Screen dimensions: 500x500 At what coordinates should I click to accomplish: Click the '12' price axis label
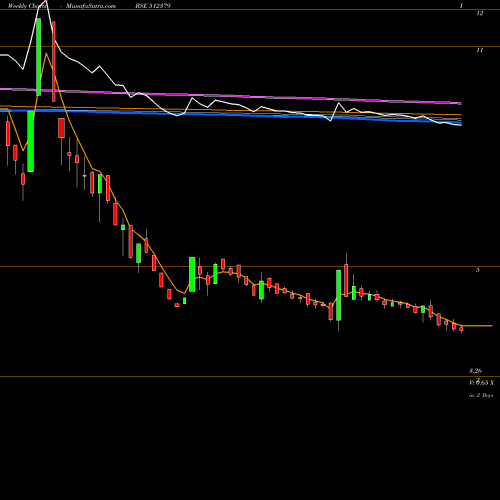click(x=479, y=14)
